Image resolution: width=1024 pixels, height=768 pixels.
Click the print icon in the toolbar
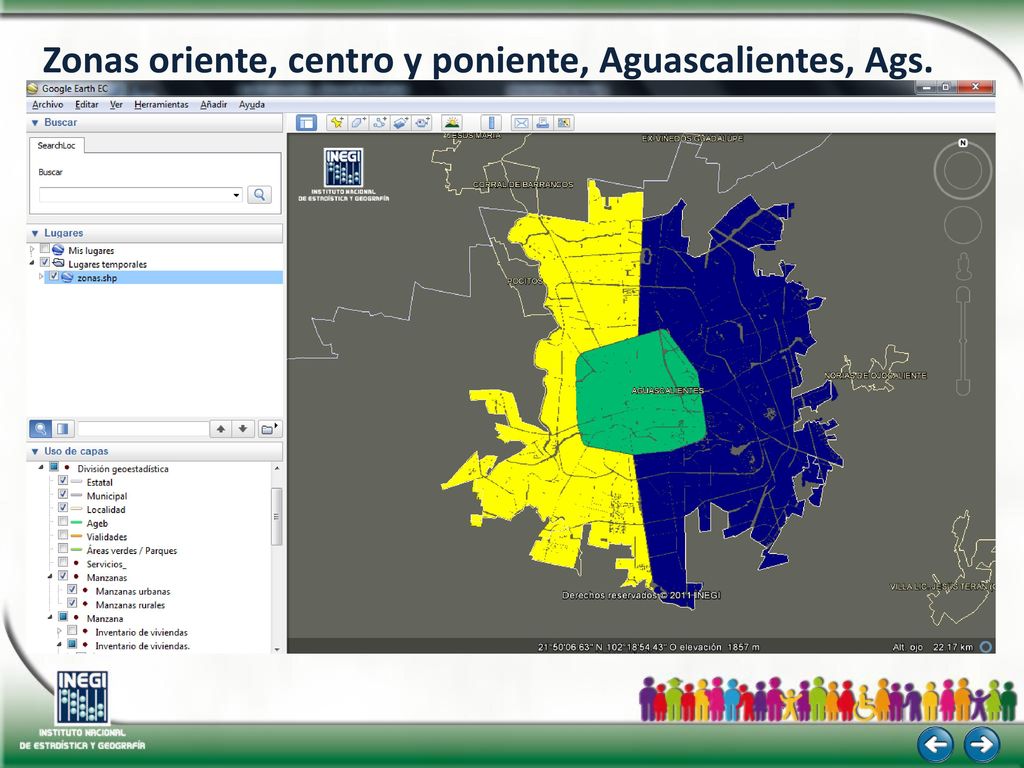pos(542,122)
